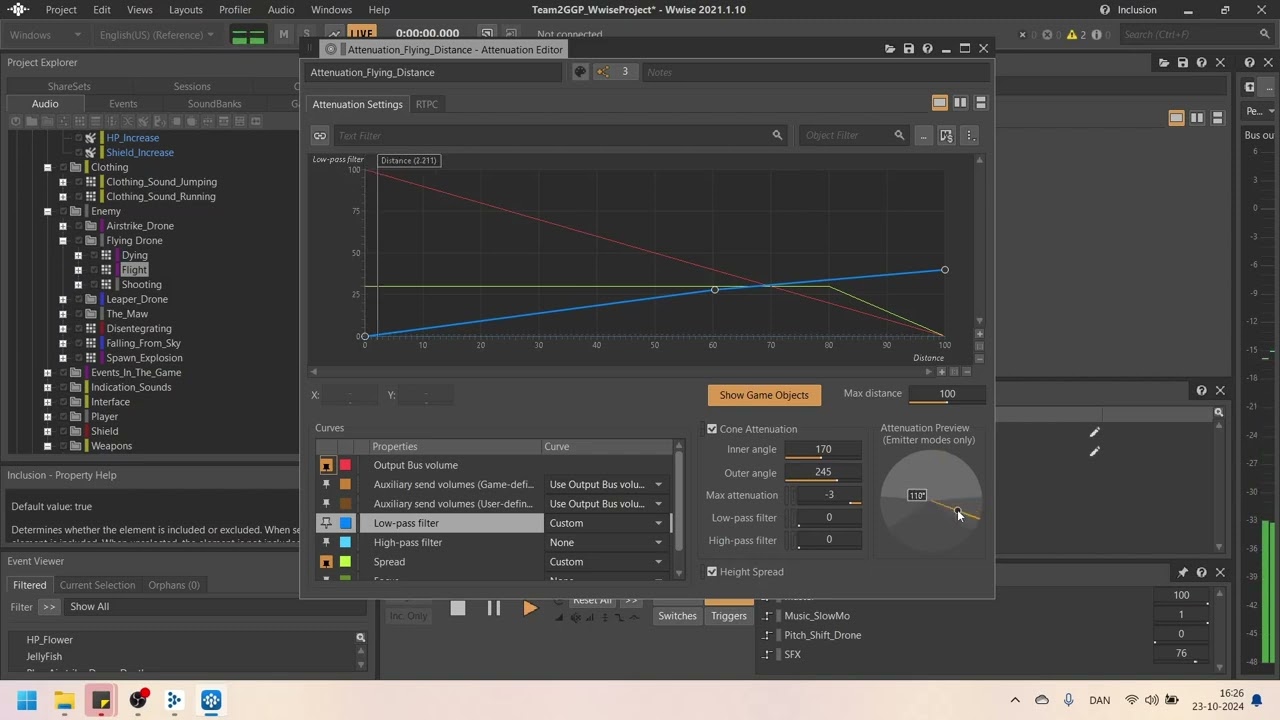Toggle pin for High-pass filter curve
The width and height of the screenshot is (1280, 720).
coord(326,542)
